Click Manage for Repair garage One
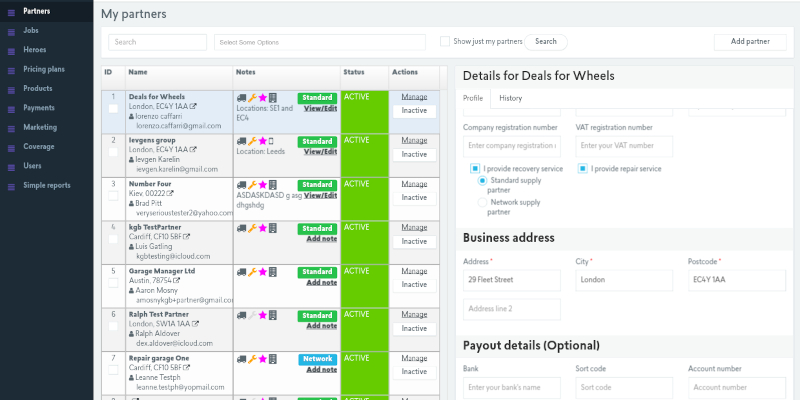Viewport: 800px width, 400px height. [x=413, y=356]
